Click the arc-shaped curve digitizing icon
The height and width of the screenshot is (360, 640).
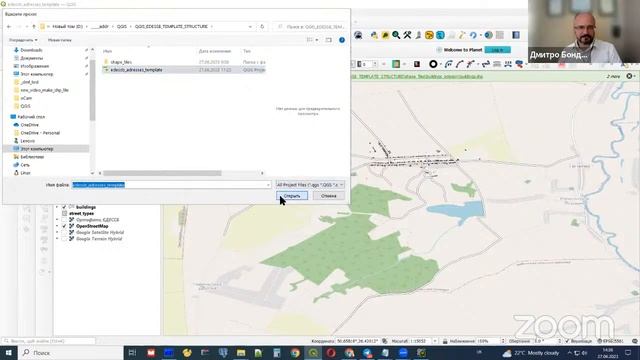[460, 64]
